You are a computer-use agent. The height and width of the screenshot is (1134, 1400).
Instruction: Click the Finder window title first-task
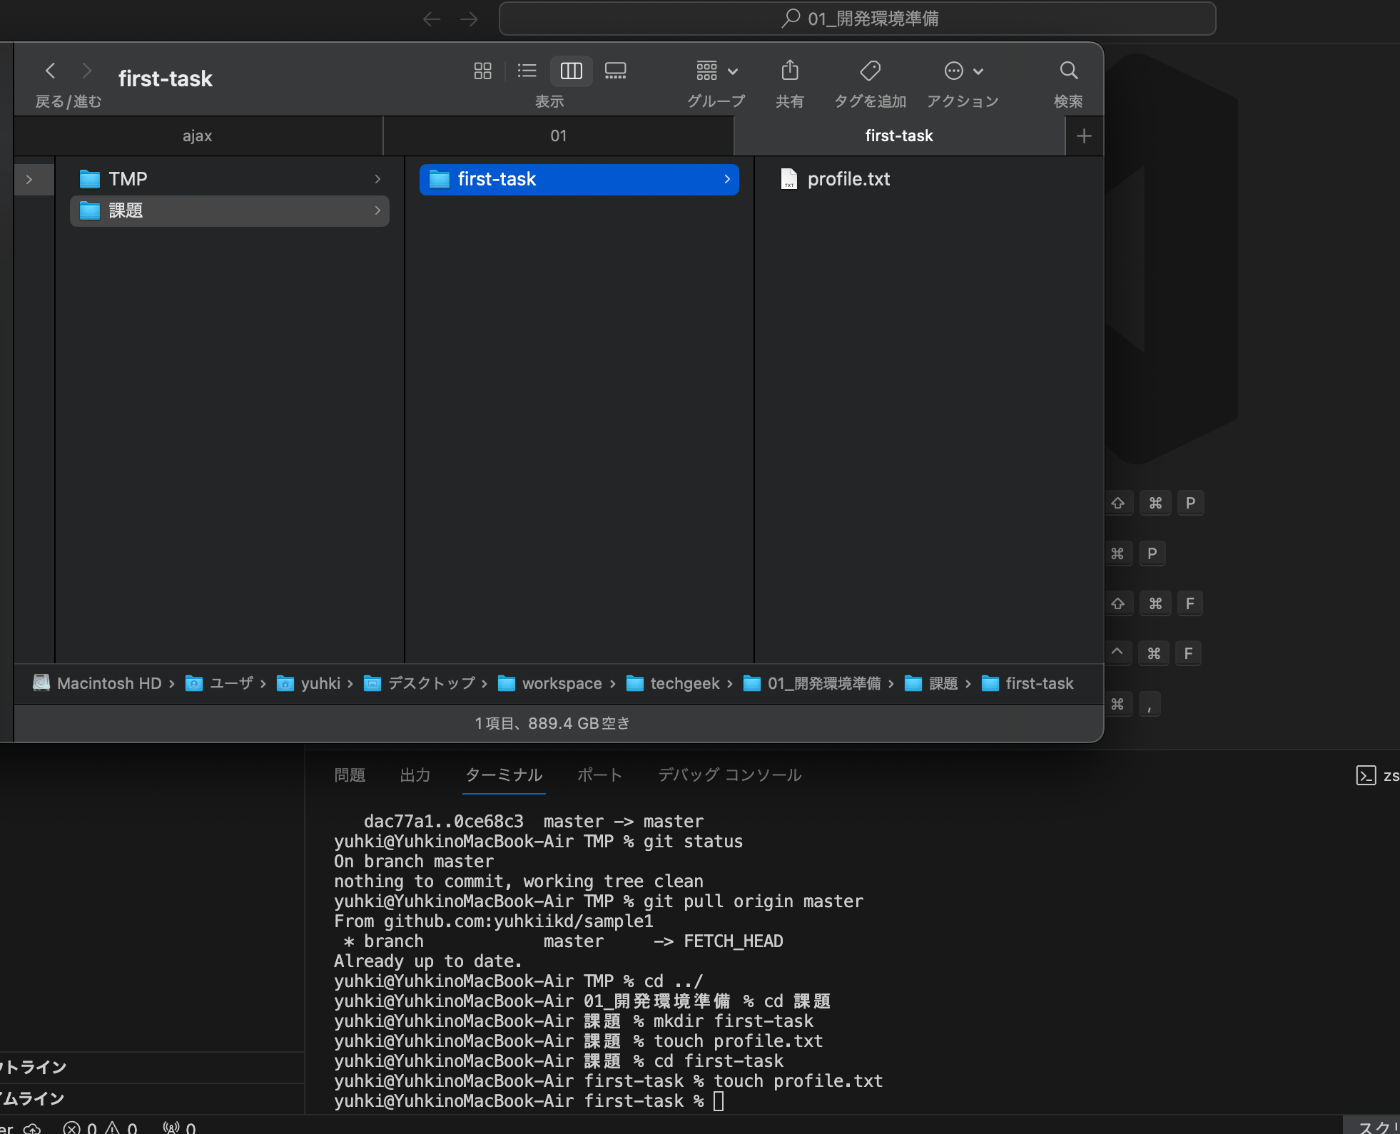[x=165, y=78]
